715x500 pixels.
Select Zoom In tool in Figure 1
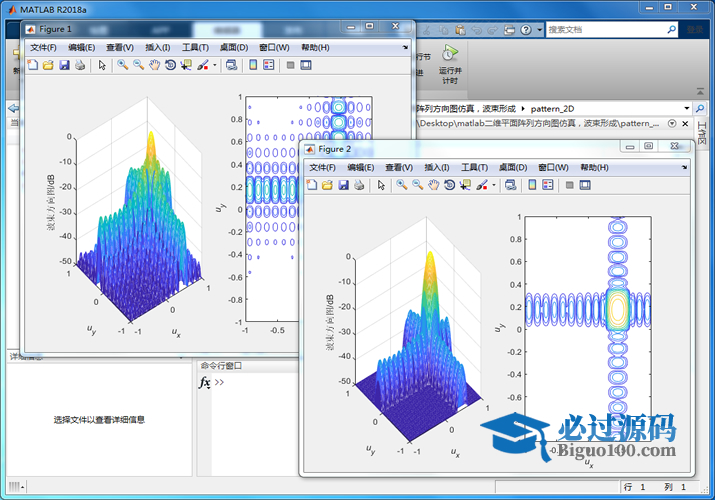pos(122,65)
